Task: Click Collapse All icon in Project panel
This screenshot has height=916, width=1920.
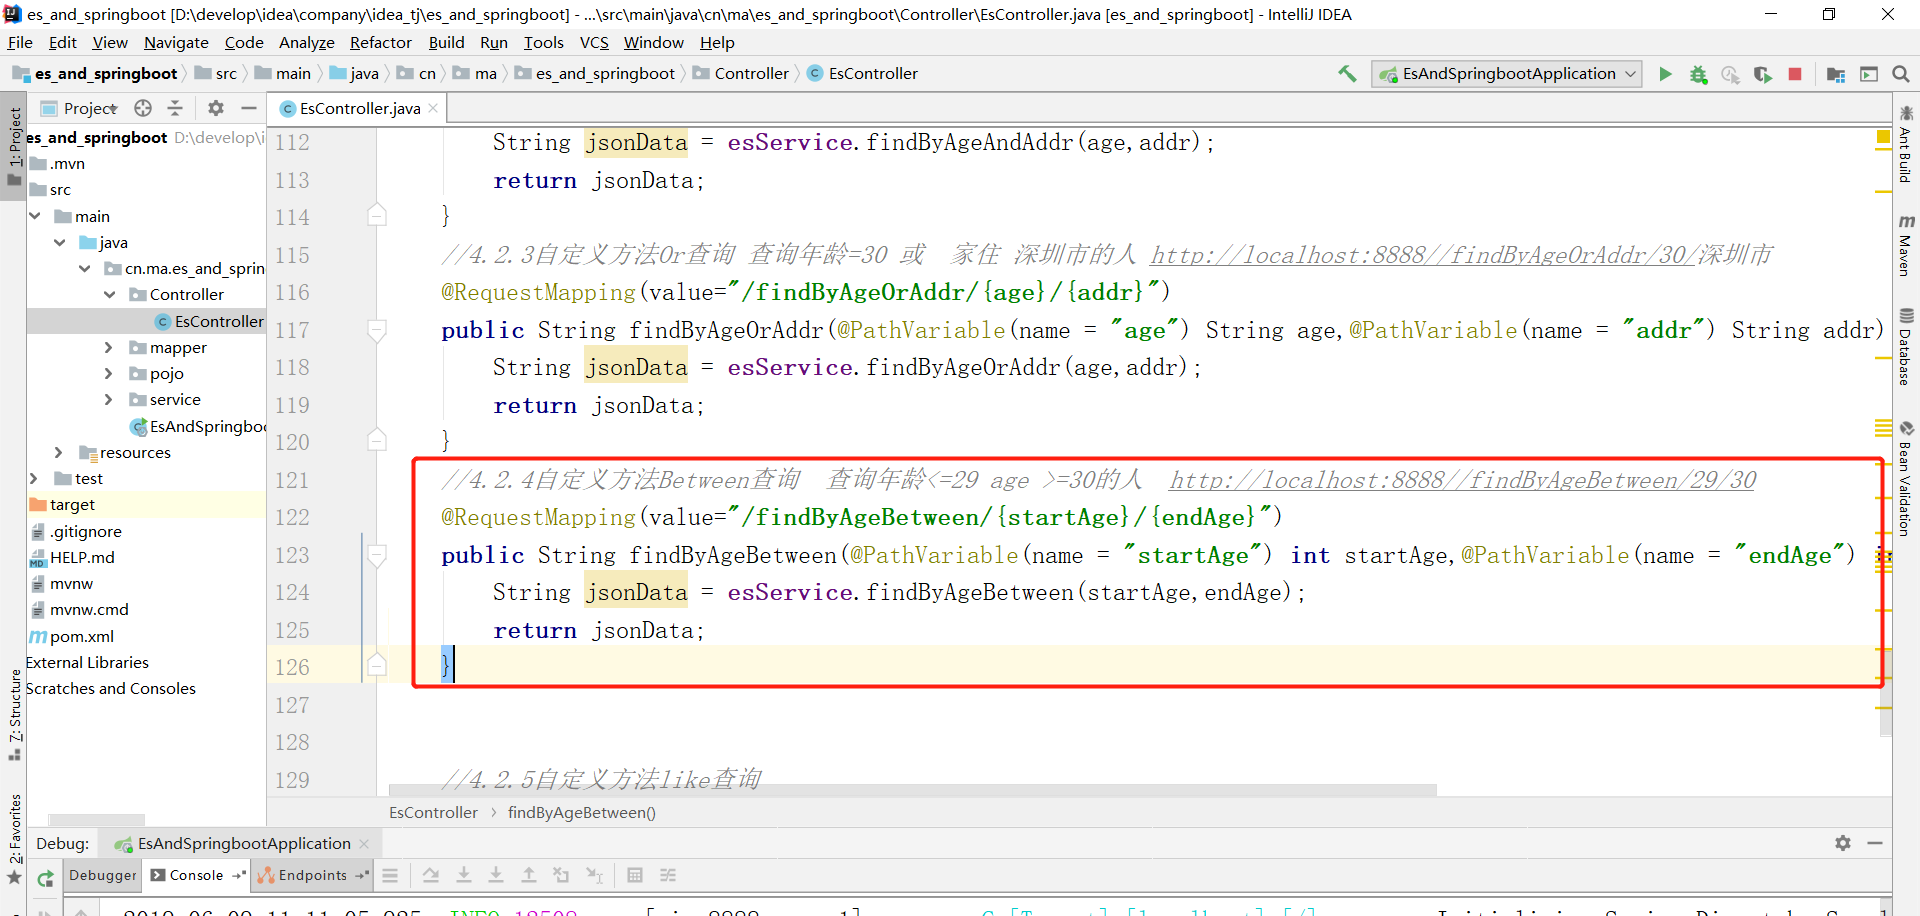Action: [175, 108]
